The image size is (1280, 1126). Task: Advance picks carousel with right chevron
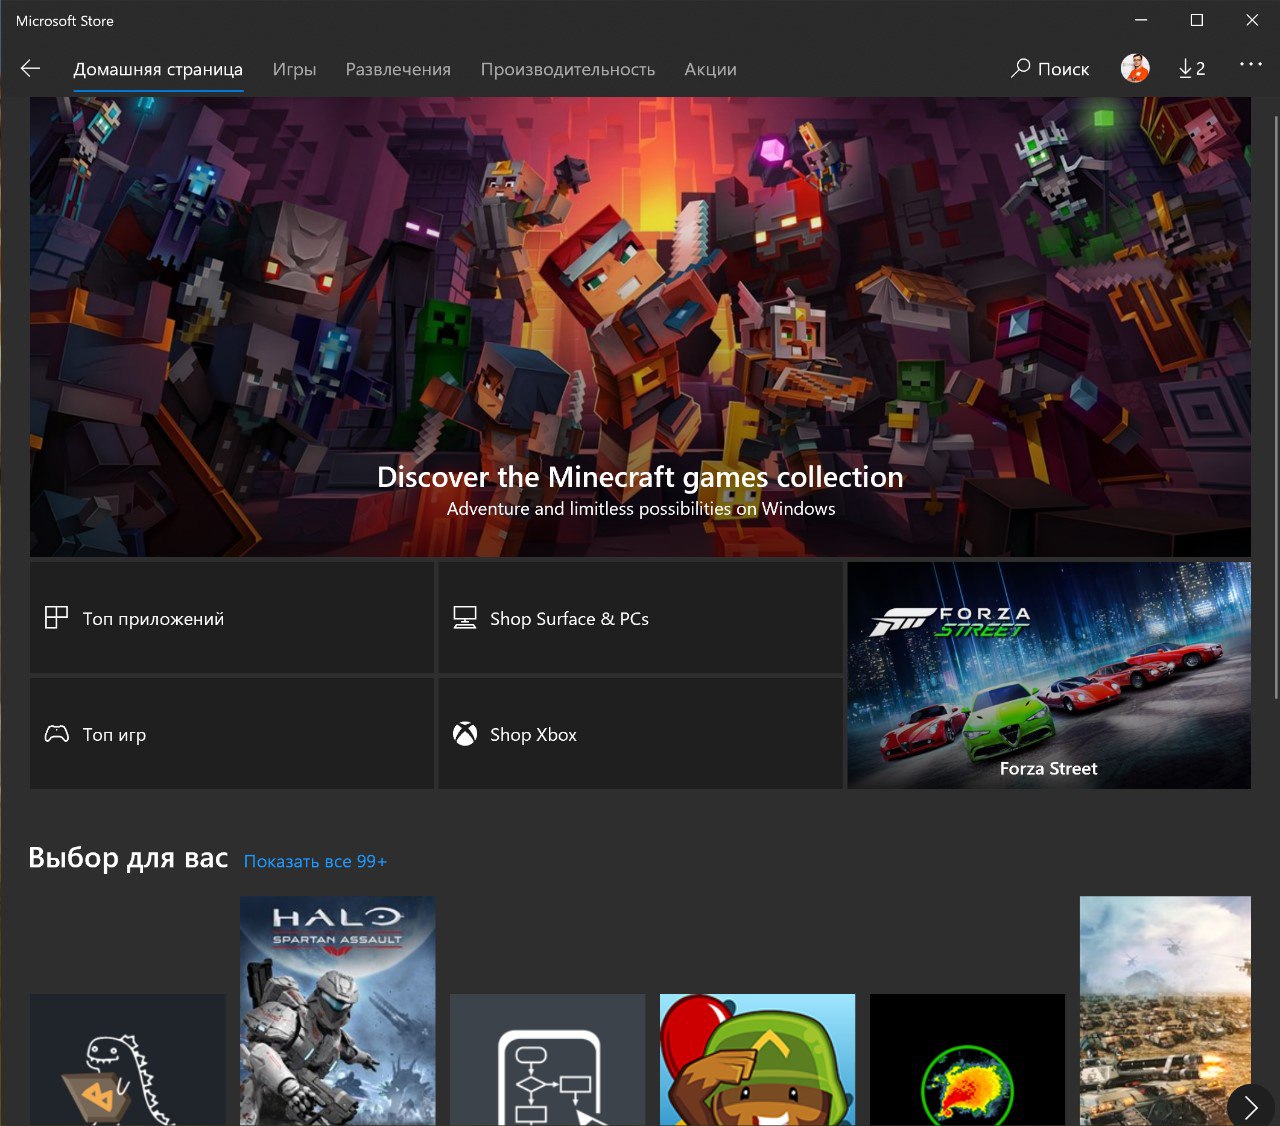click(1250, 1106)
